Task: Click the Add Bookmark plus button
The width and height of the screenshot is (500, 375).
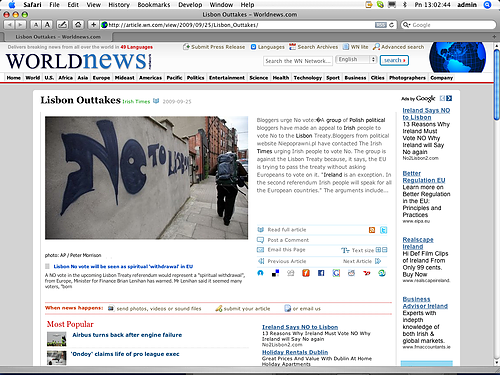Action: click(x=94, y=25)
